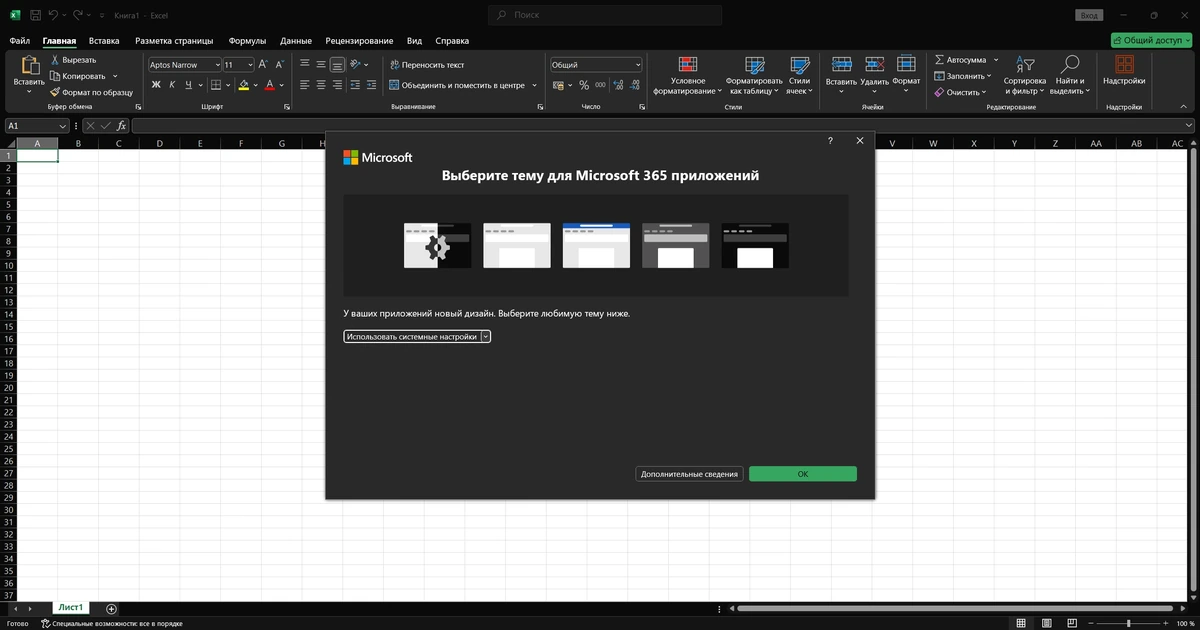This screenshot has width=1200, height=630.
Task: Align cell text left
Action: tap(306, 85)
